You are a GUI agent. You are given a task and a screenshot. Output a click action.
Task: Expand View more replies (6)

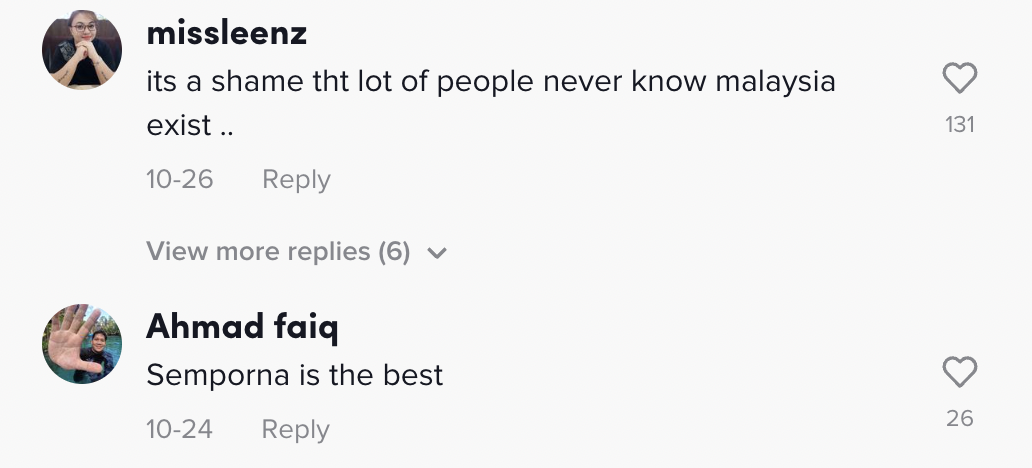(278, 252)
